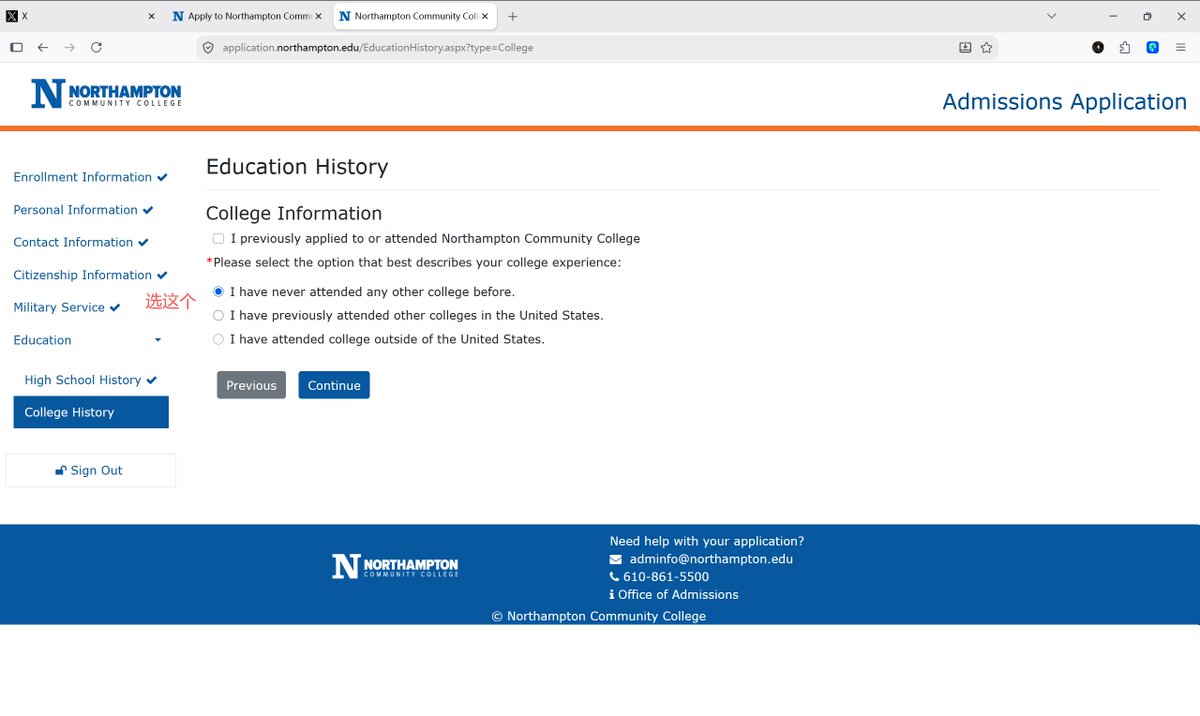1200x716 pixels.
Task: Click the footer Northampton Community College logo
Action: (395, 566)
